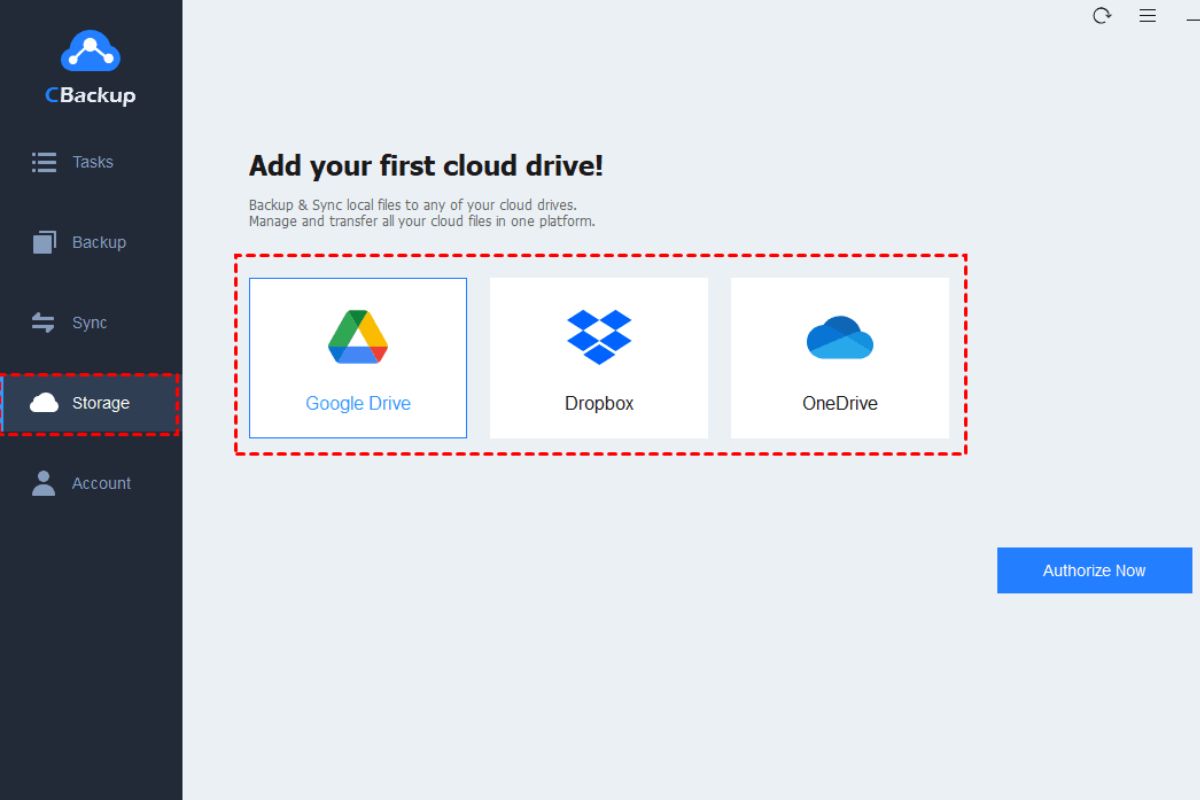Click the 'Add your first cloud drive!' heading
This screenshot has width=1200, height=800.
pos(426,166)
